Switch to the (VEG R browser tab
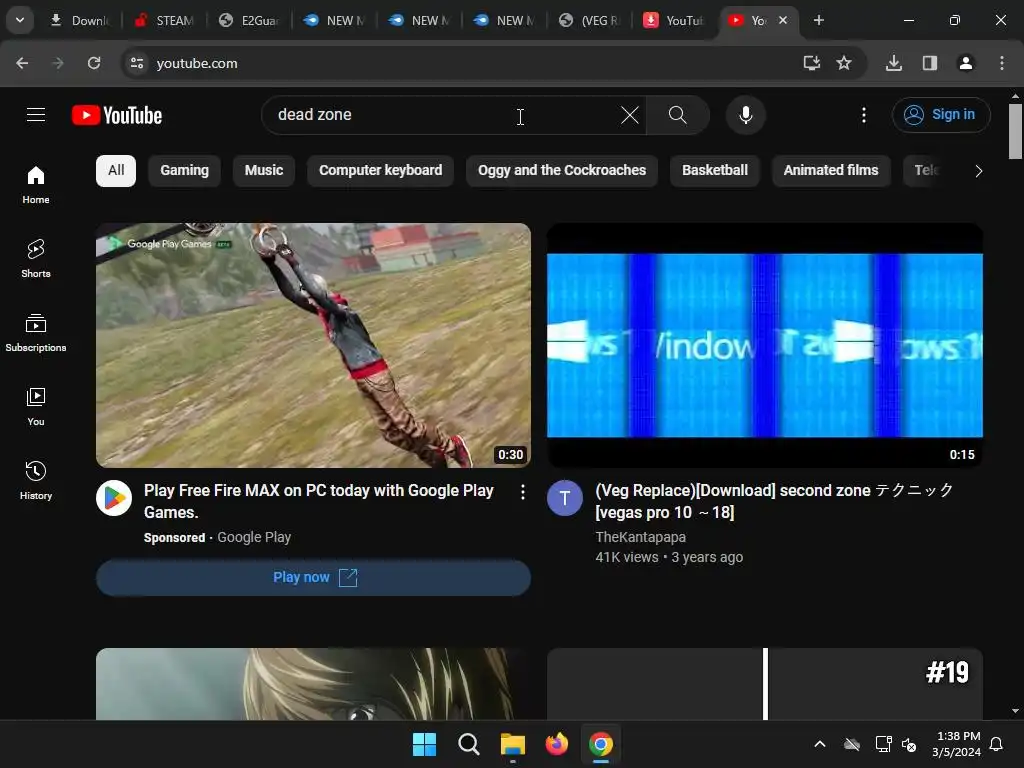The image size is (1024, 768). pos(589,20)
